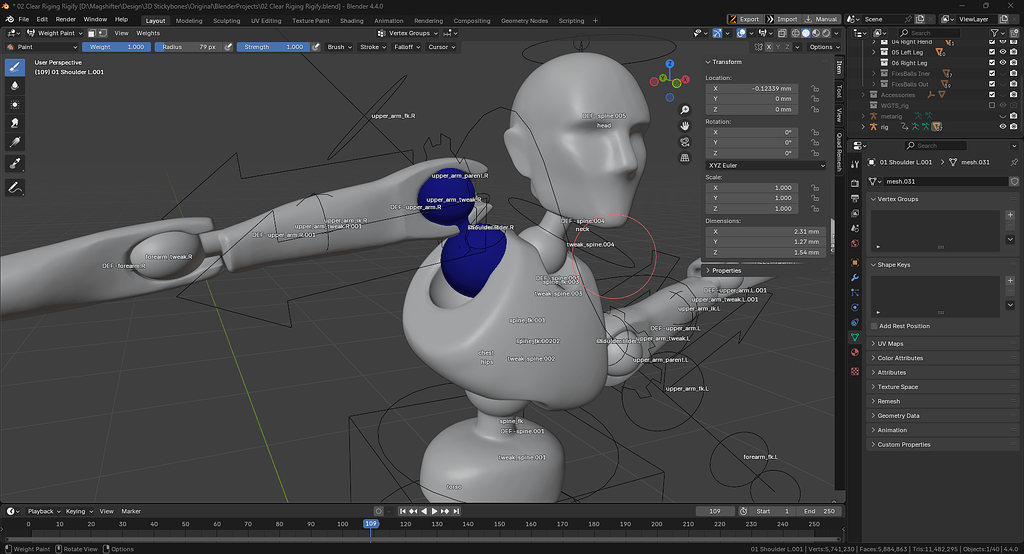Viewport: 1024px width, 554px height.
Task: Enable the WGTS_rig collection checkbox
Action: pos(992,105)
